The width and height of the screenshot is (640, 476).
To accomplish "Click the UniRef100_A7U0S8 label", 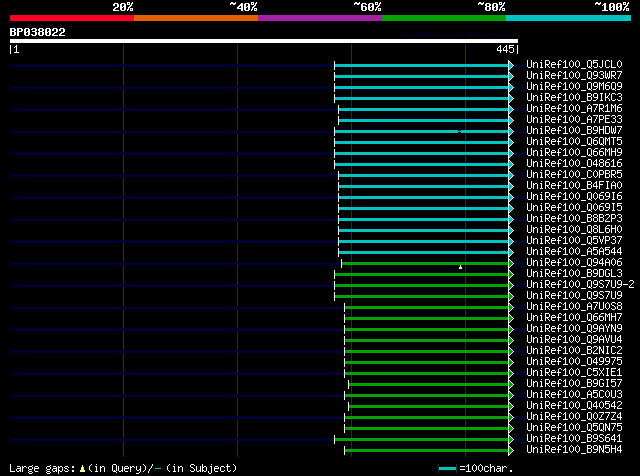I will coord(574,307).
